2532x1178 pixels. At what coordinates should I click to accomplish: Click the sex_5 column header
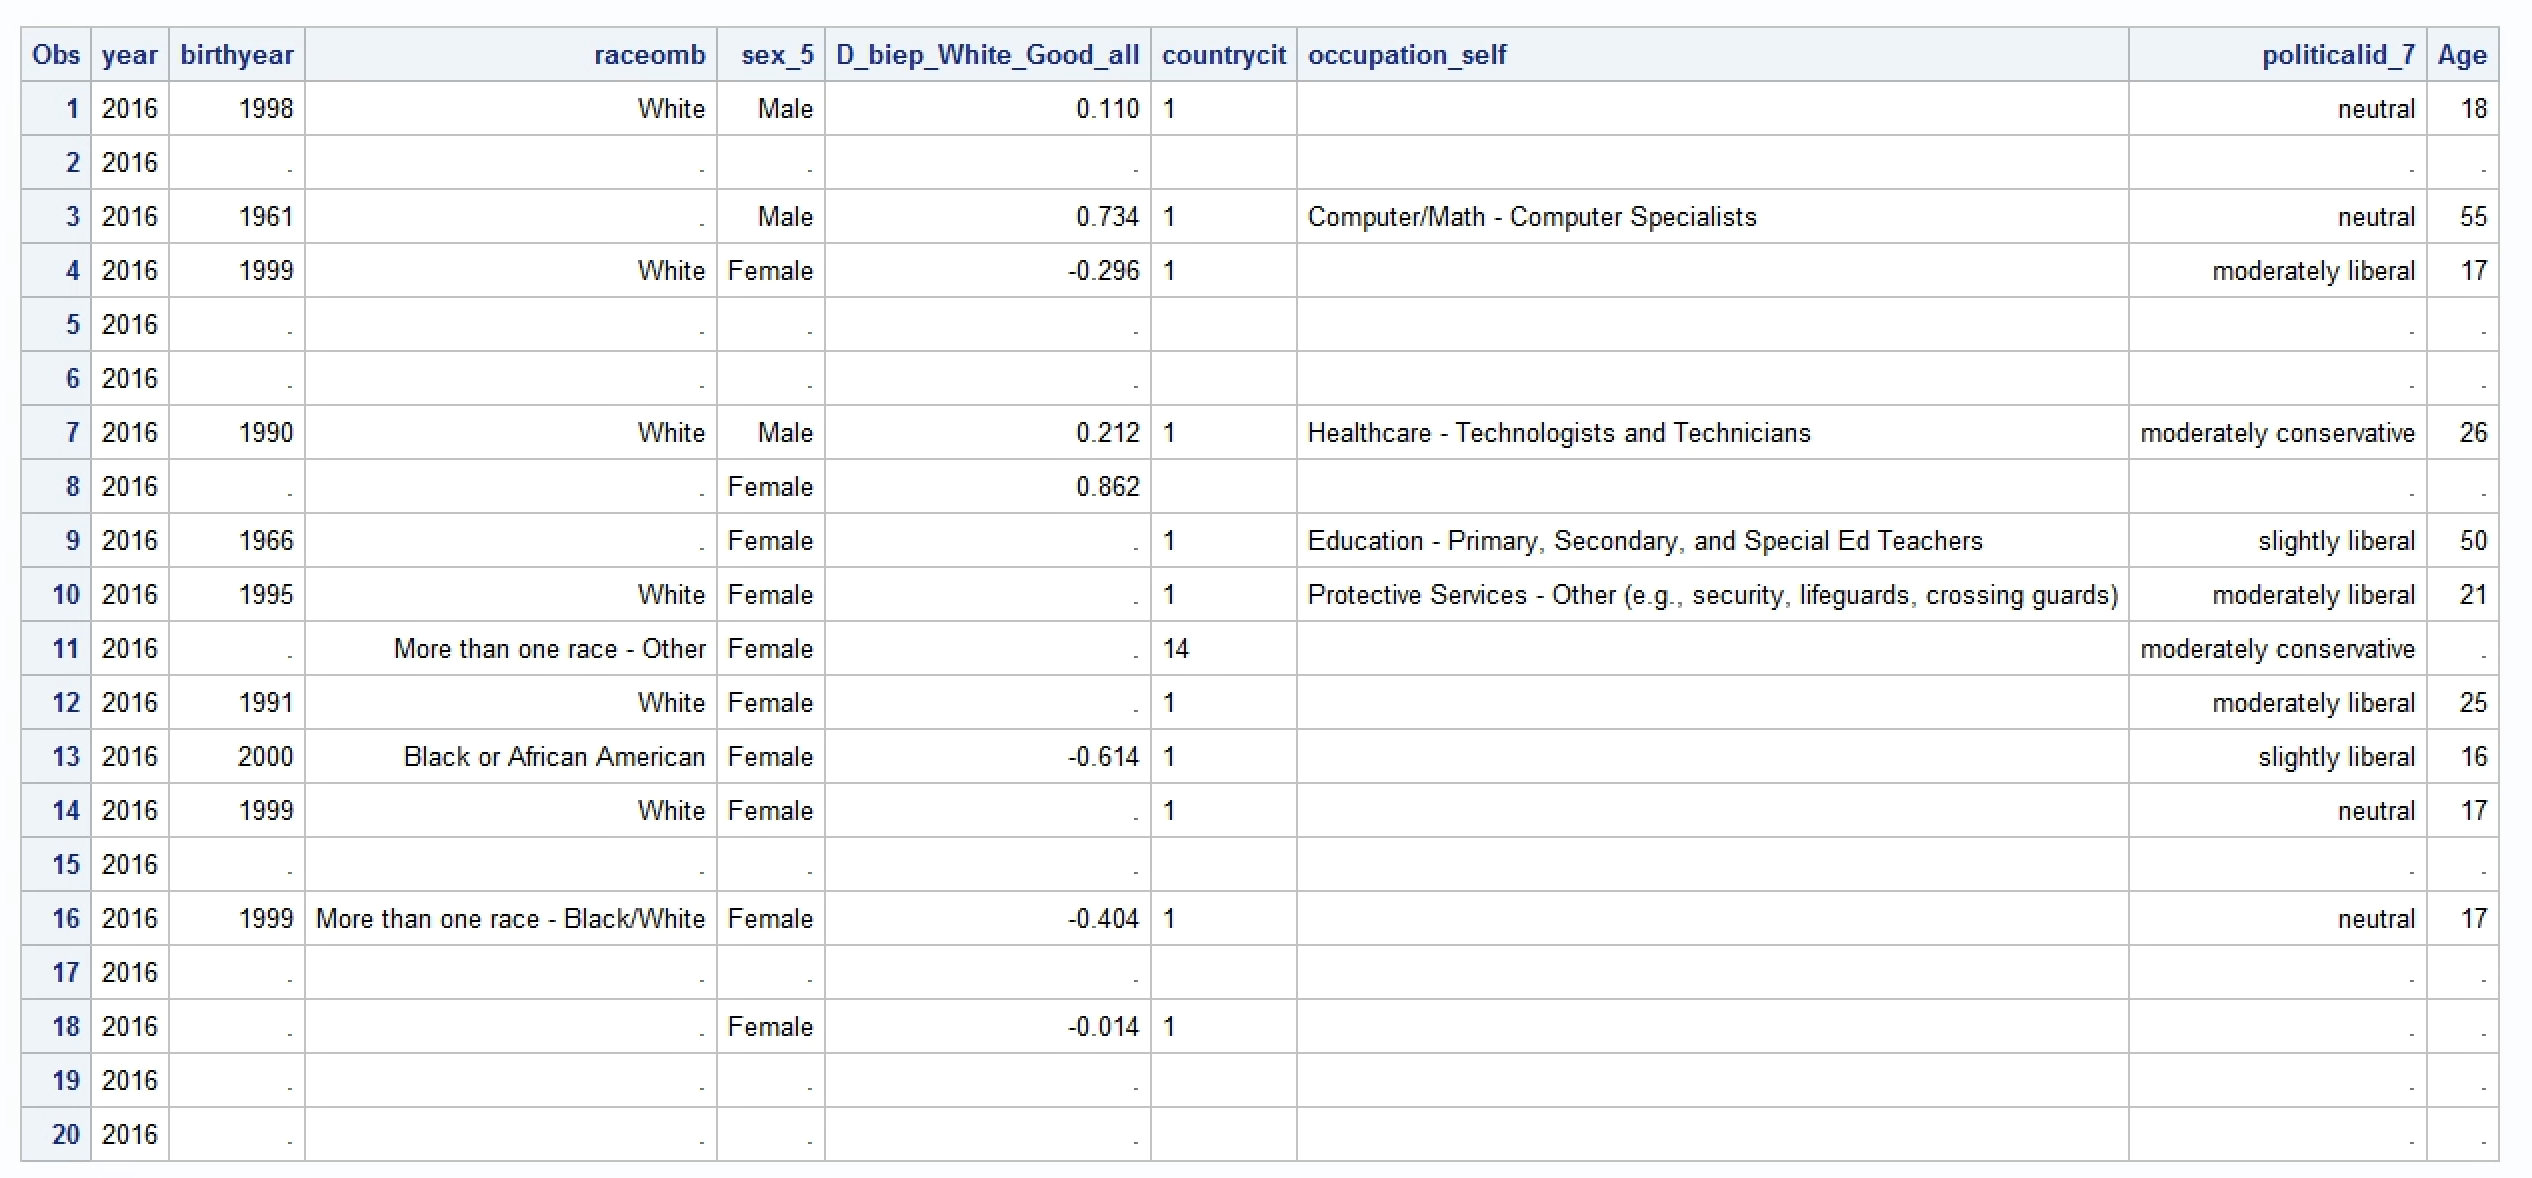pyautogui.click(x=777, y=55)
